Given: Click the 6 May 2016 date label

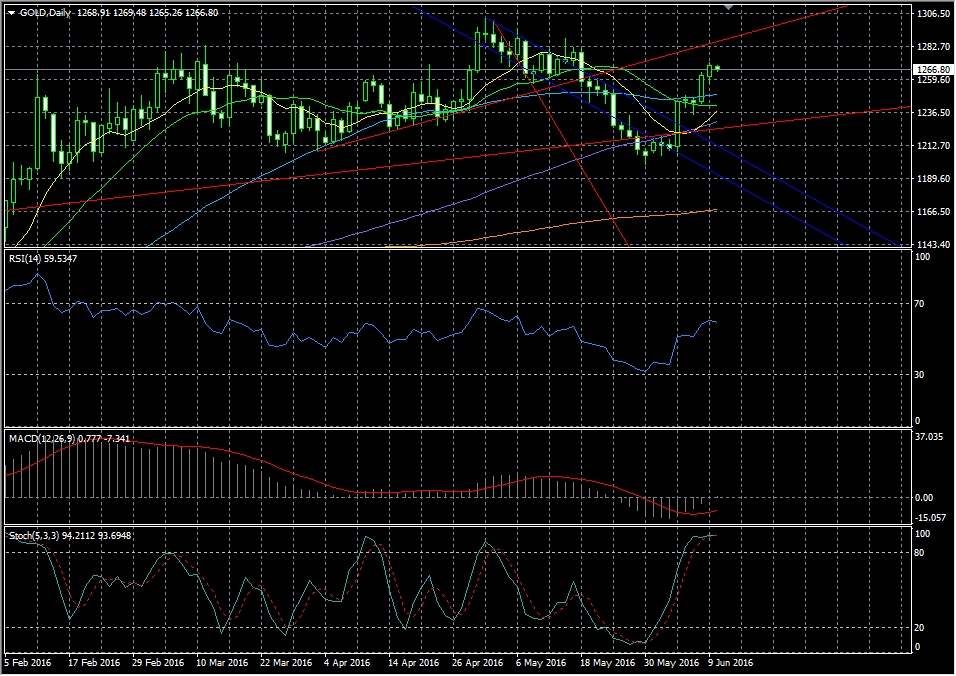Looking at the screenshot, I should pyautogui.click(x=541, y=663).
